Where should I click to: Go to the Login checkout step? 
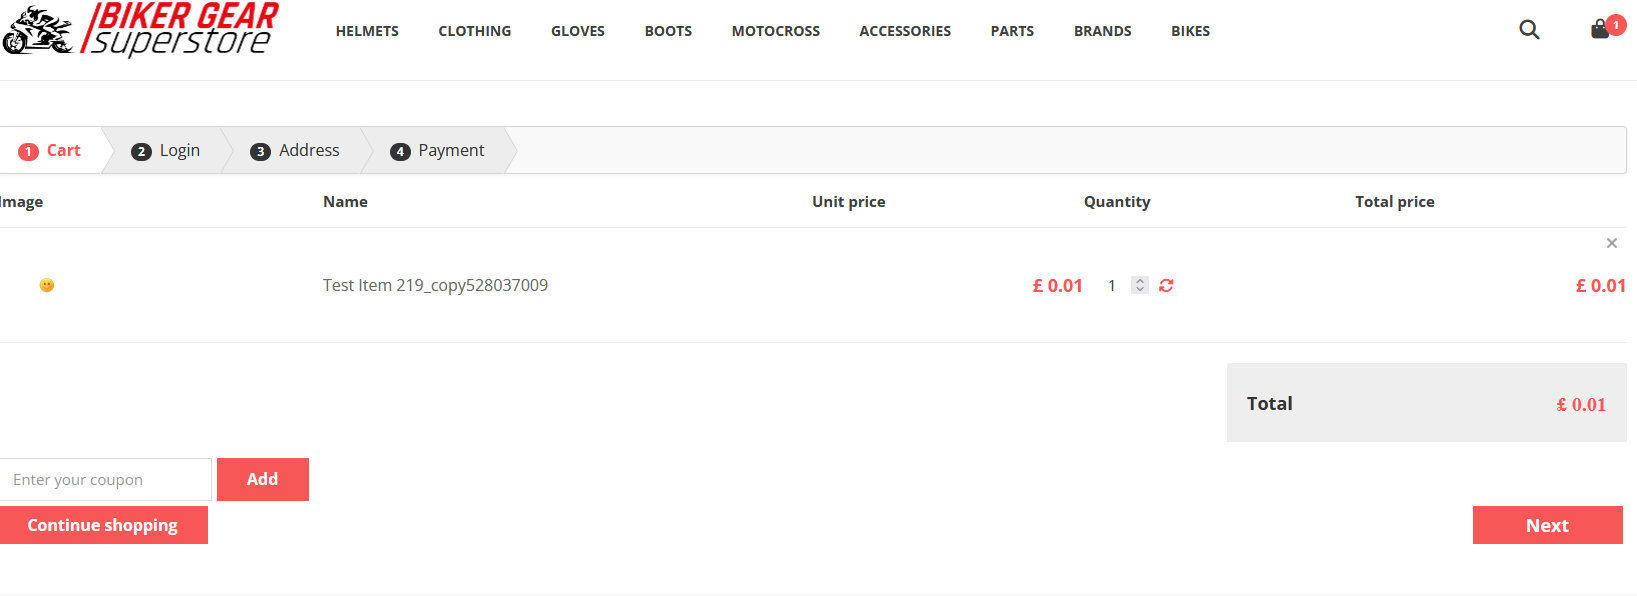(166, 151)
